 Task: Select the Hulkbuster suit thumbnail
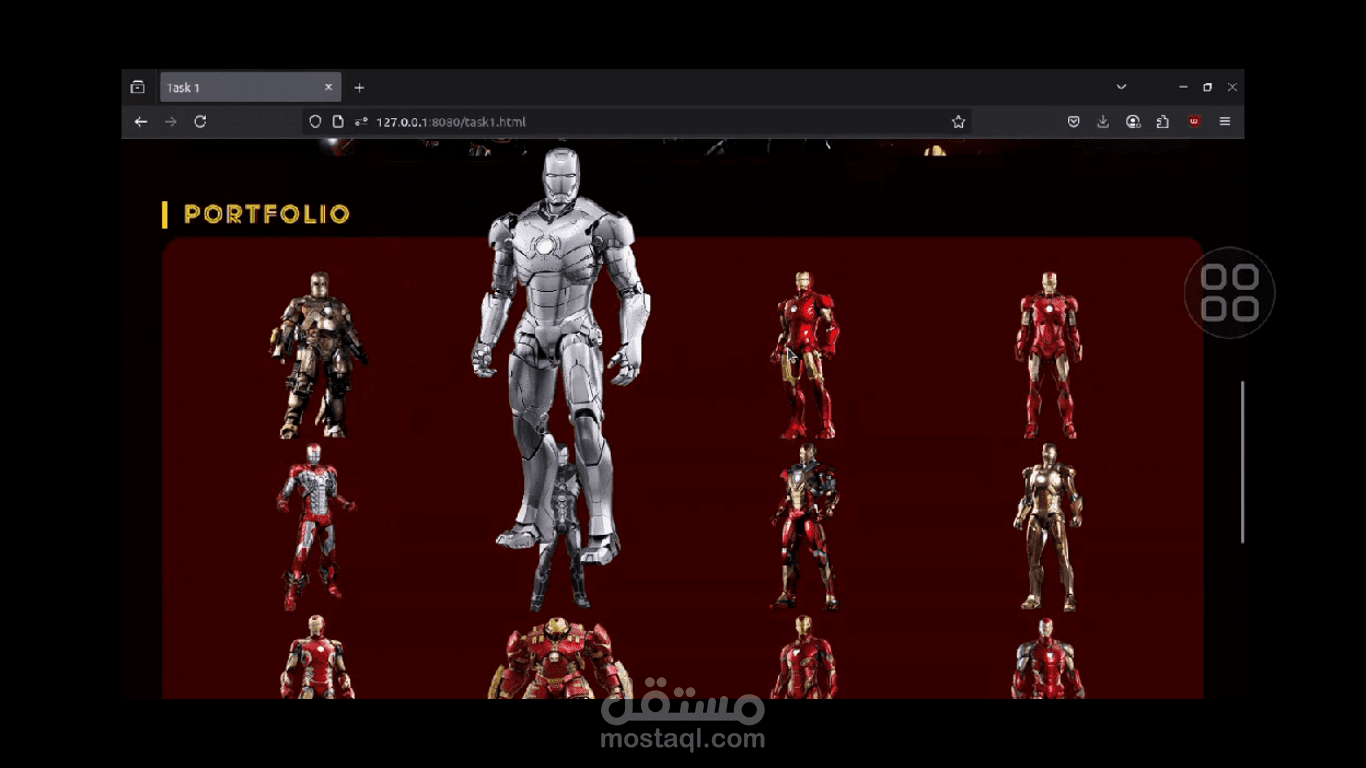pos(560,657)
